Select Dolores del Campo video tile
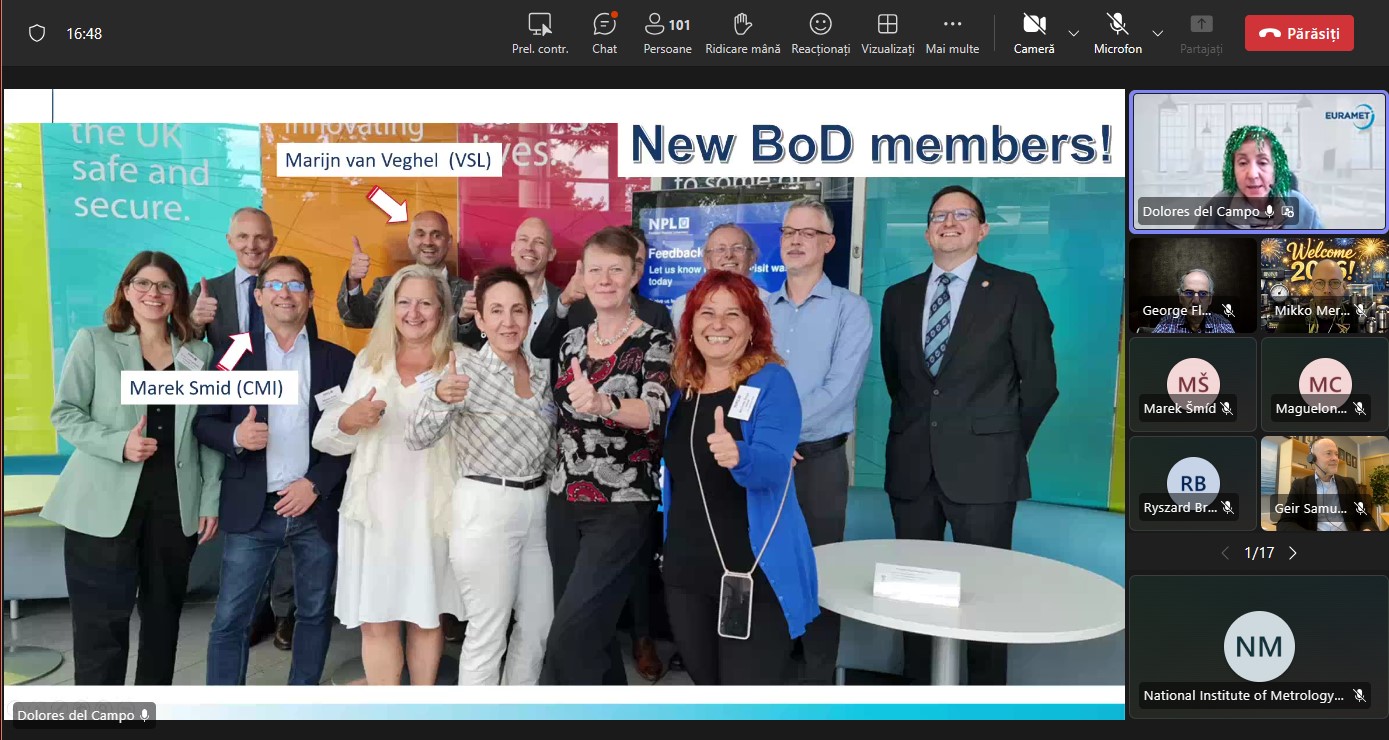The image size is (1389, 740). [x=1258, y=160]
